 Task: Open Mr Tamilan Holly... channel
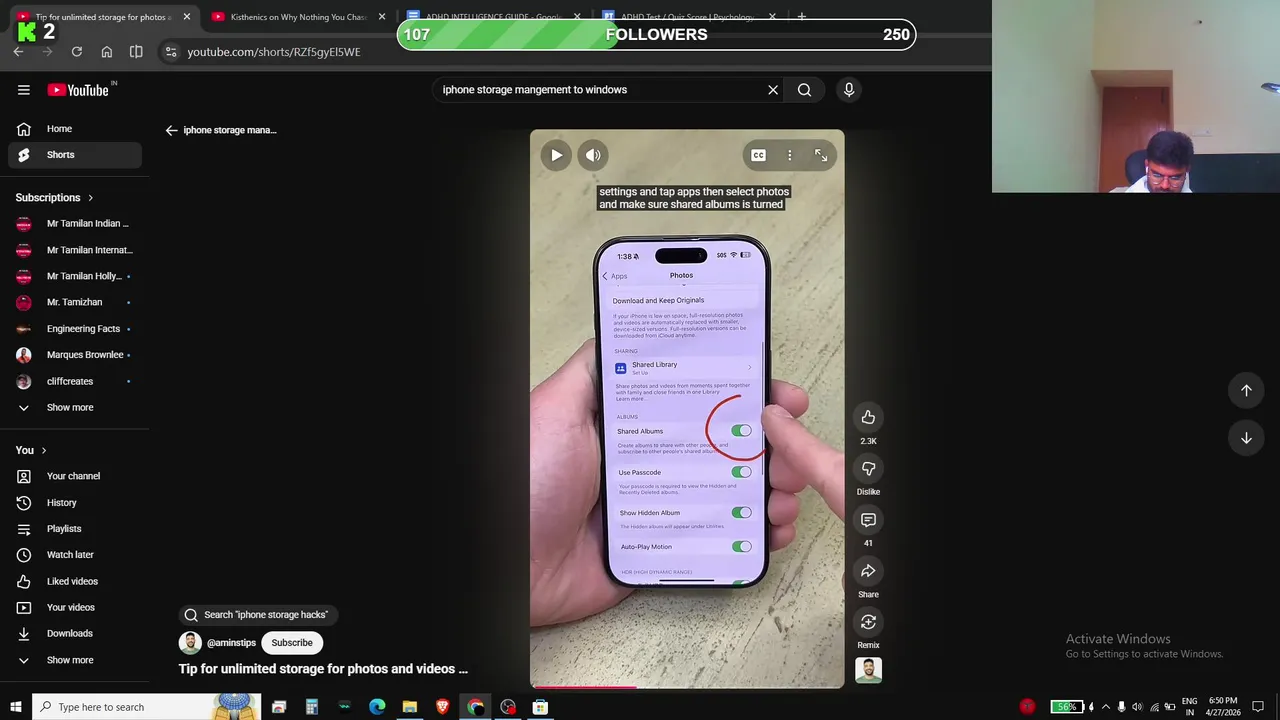tap(74, 276)
